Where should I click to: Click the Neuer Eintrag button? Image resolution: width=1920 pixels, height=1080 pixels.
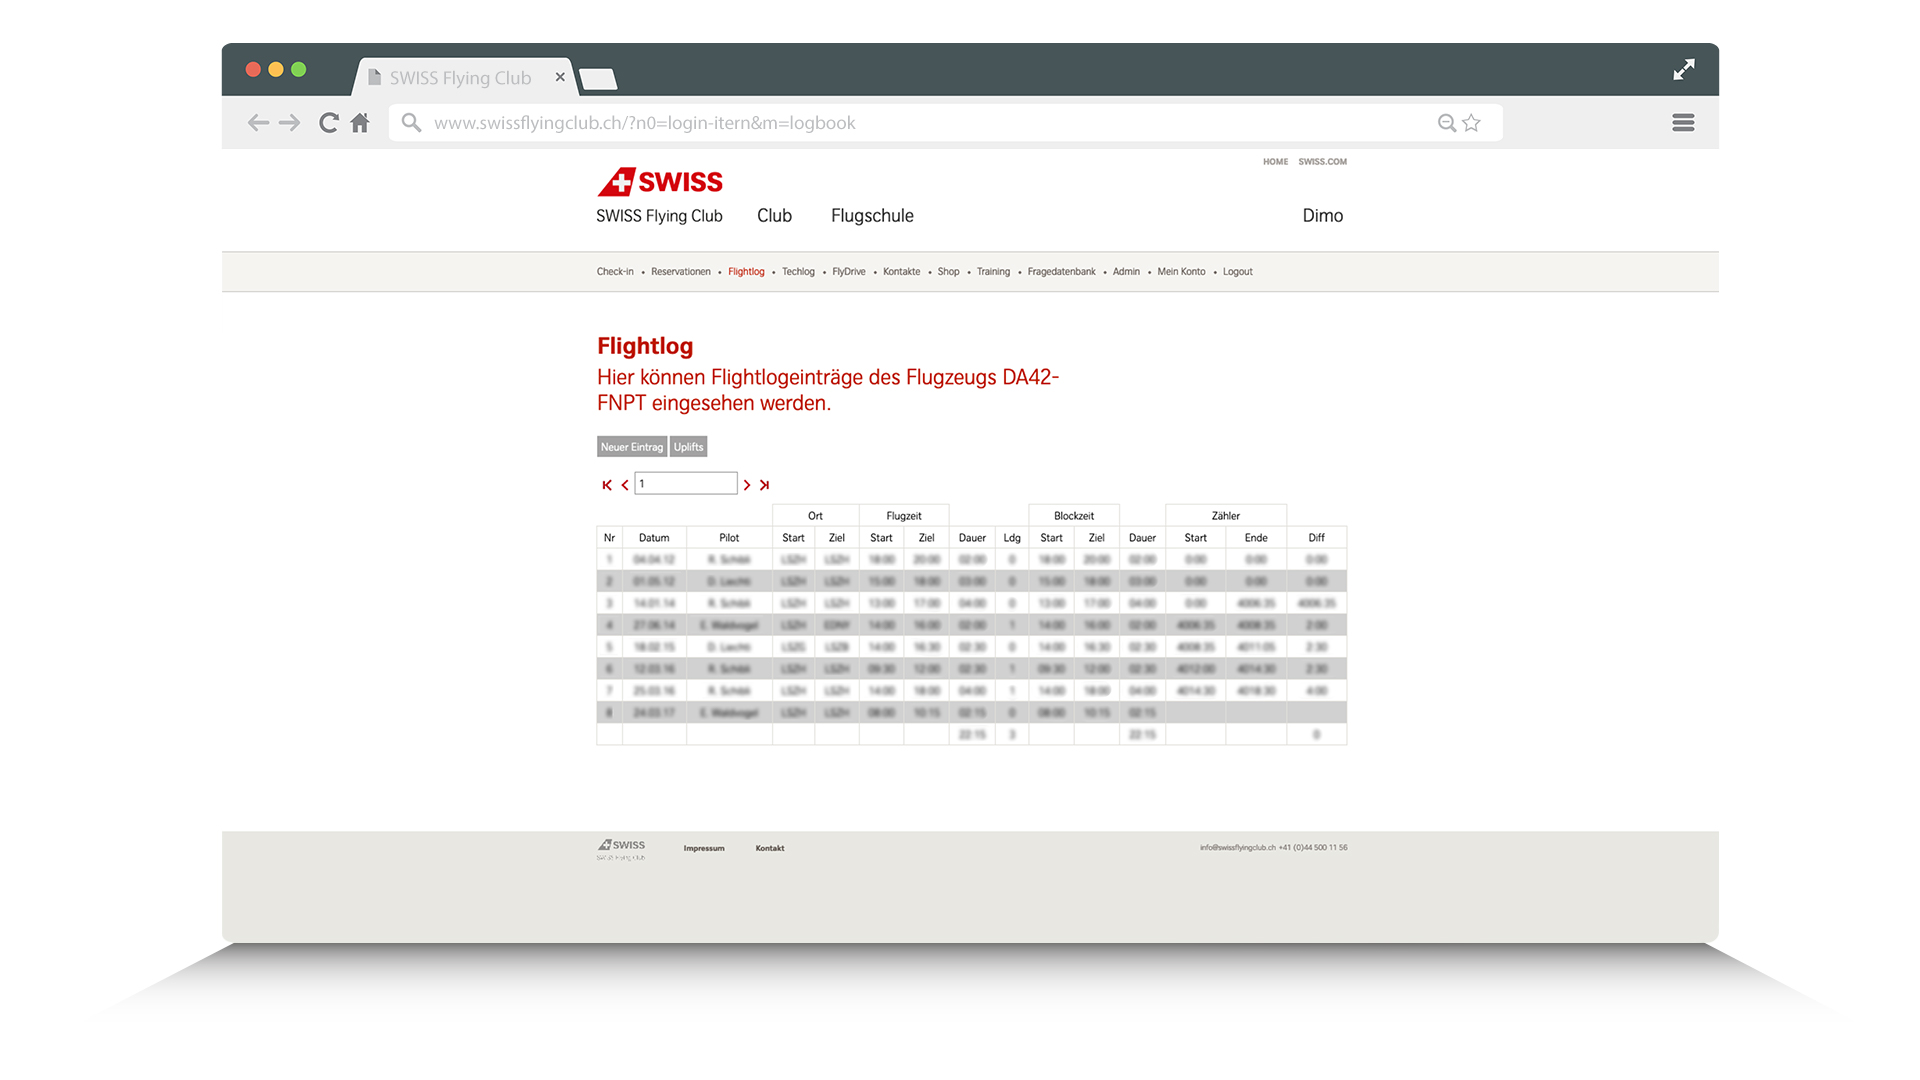coord(631,446)
